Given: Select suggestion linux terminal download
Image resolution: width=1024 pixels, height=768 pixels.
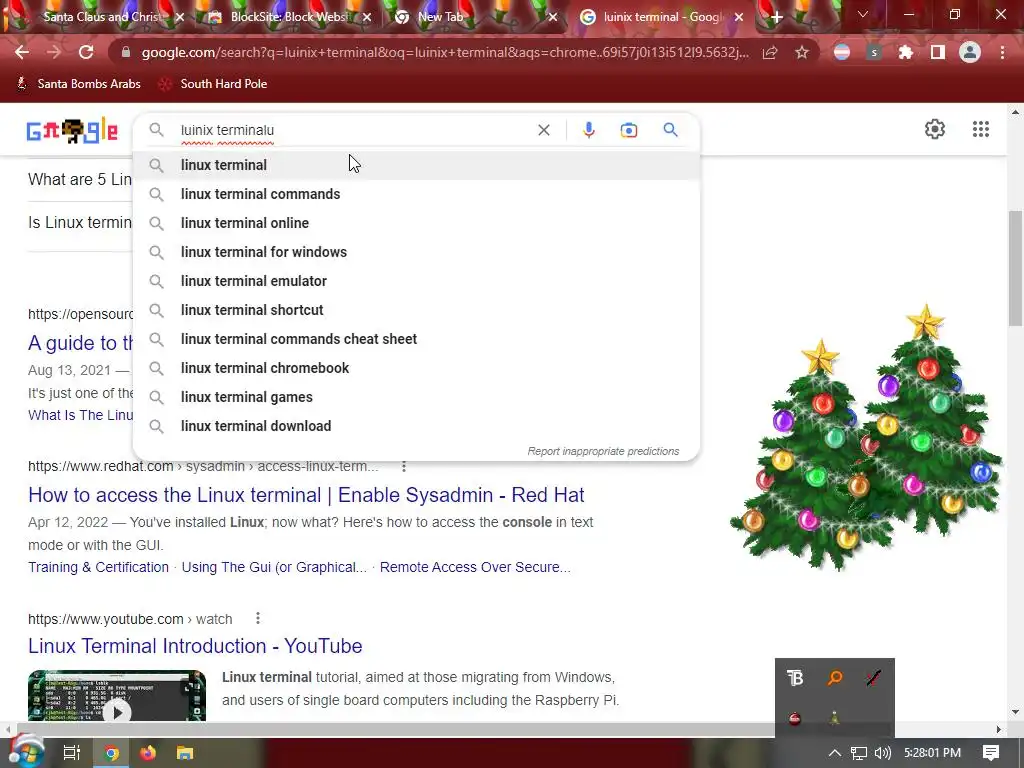Looking at the screenshot, I should coord(416,426).
